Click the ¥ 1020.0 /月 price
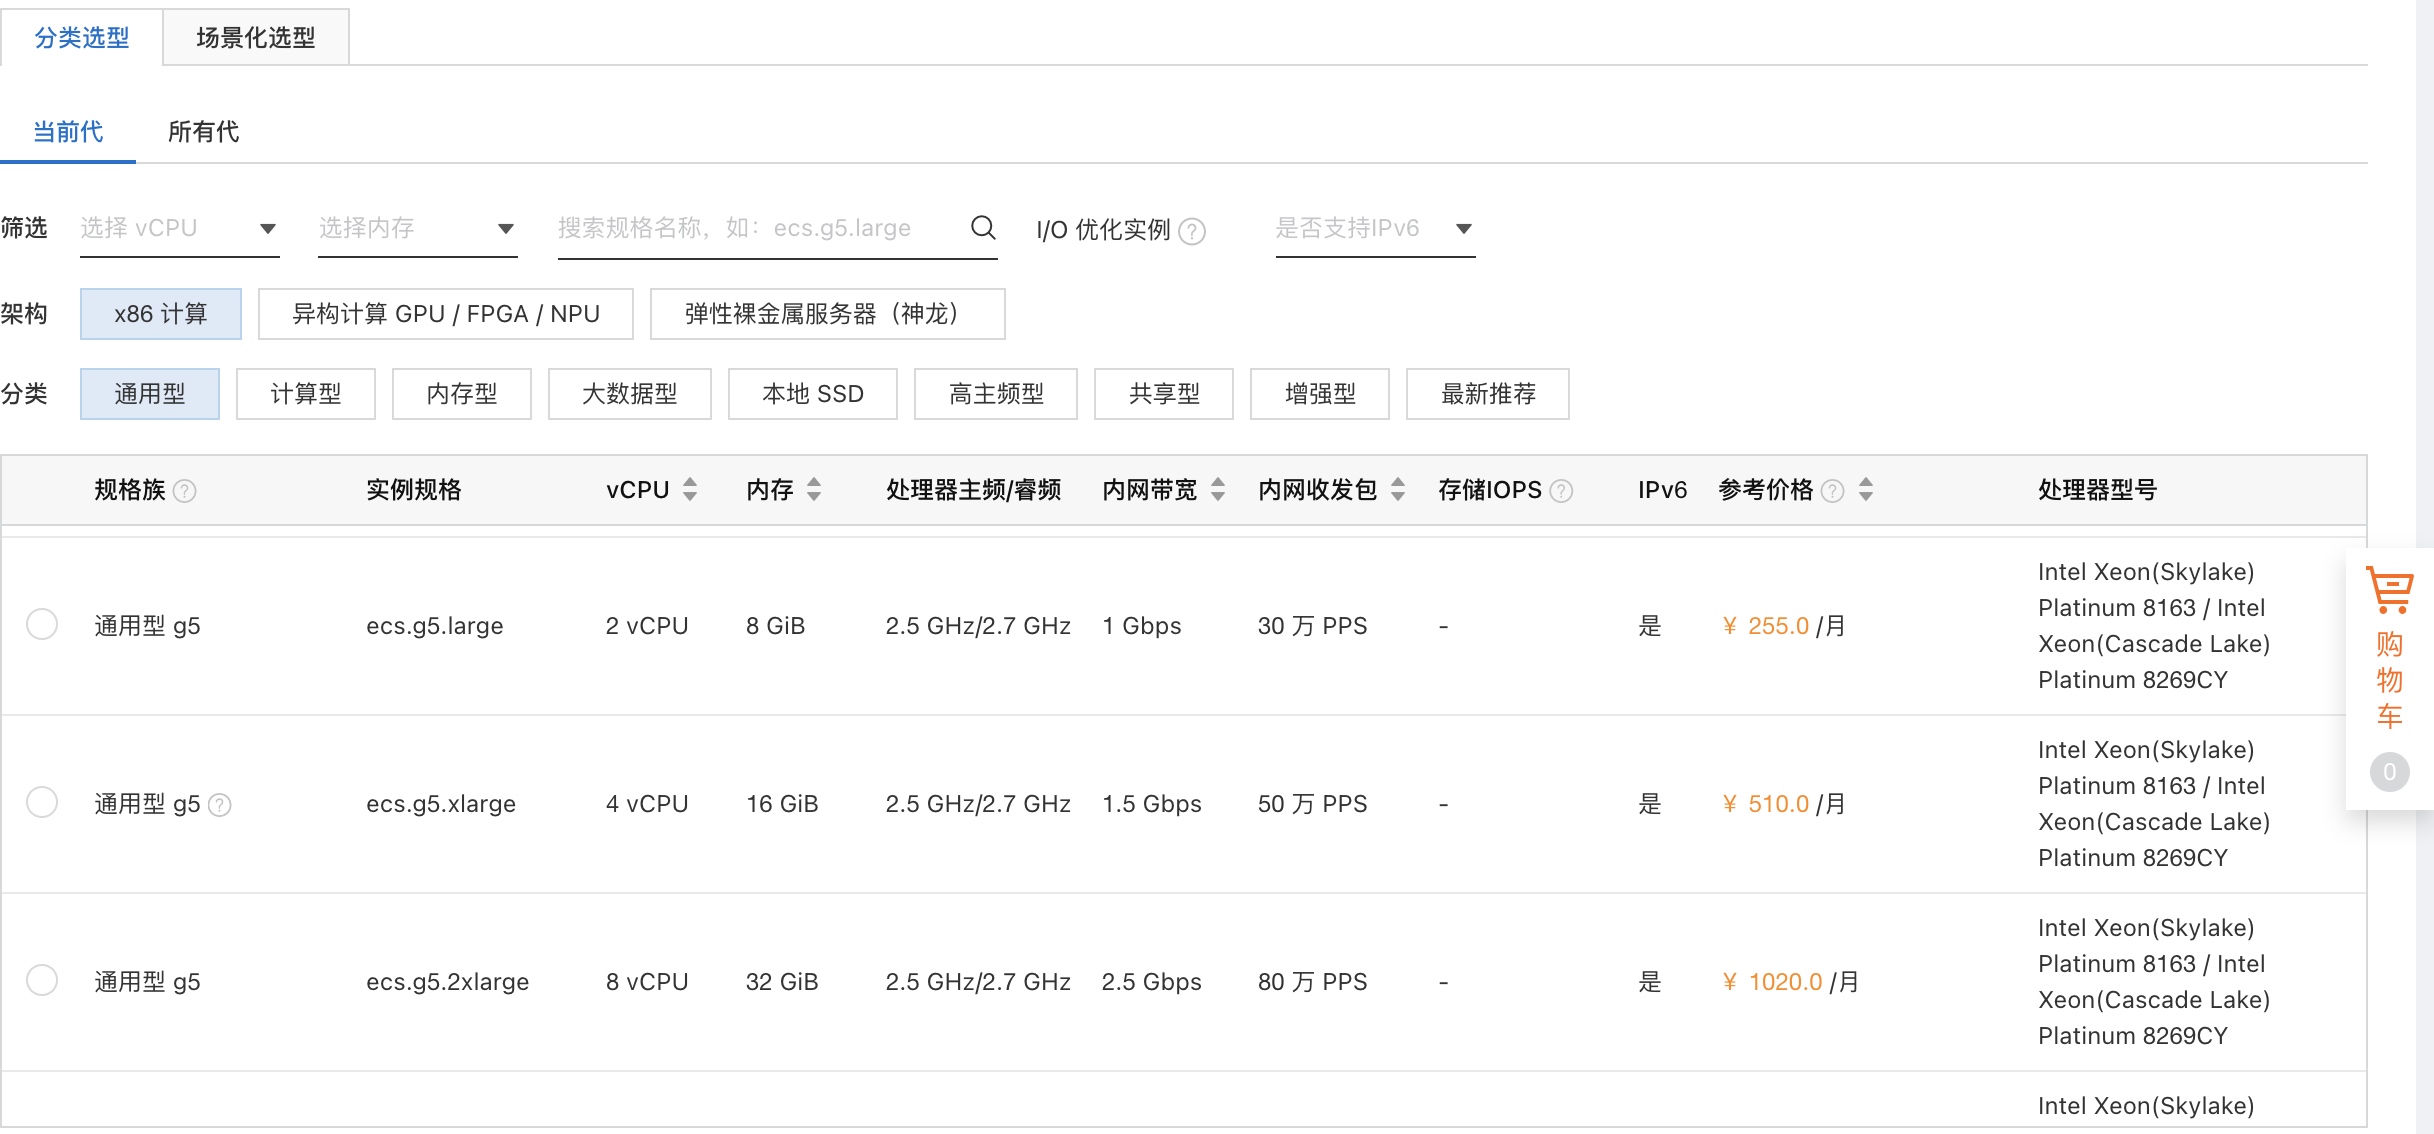Viewport: 2434px width, 1134px height. tap(1791, 982)
